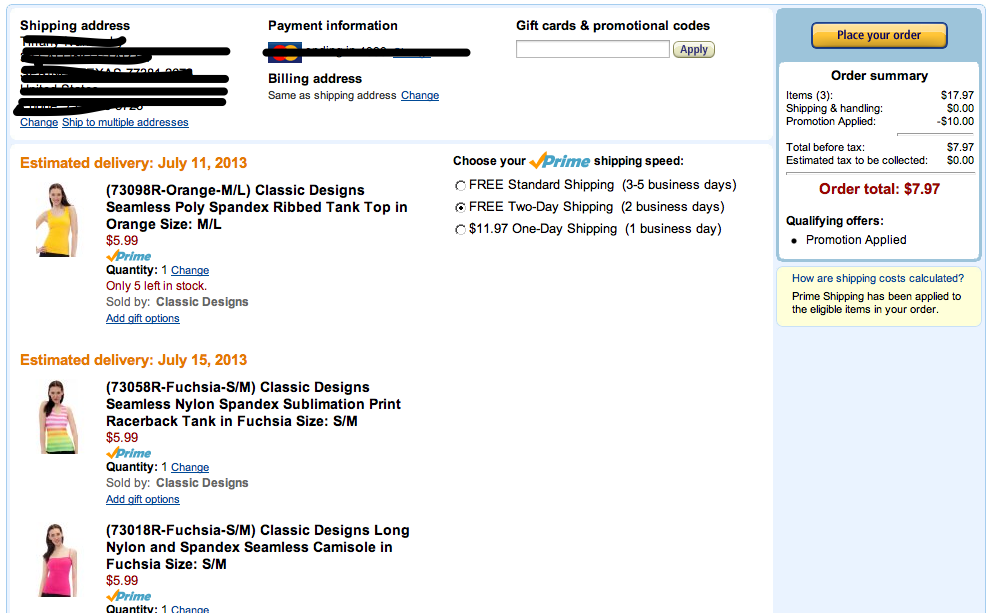This screenshot has height=613, width=1001.
Task: Click Ship to multiple addresses link
Action: (x=125, y=122)
